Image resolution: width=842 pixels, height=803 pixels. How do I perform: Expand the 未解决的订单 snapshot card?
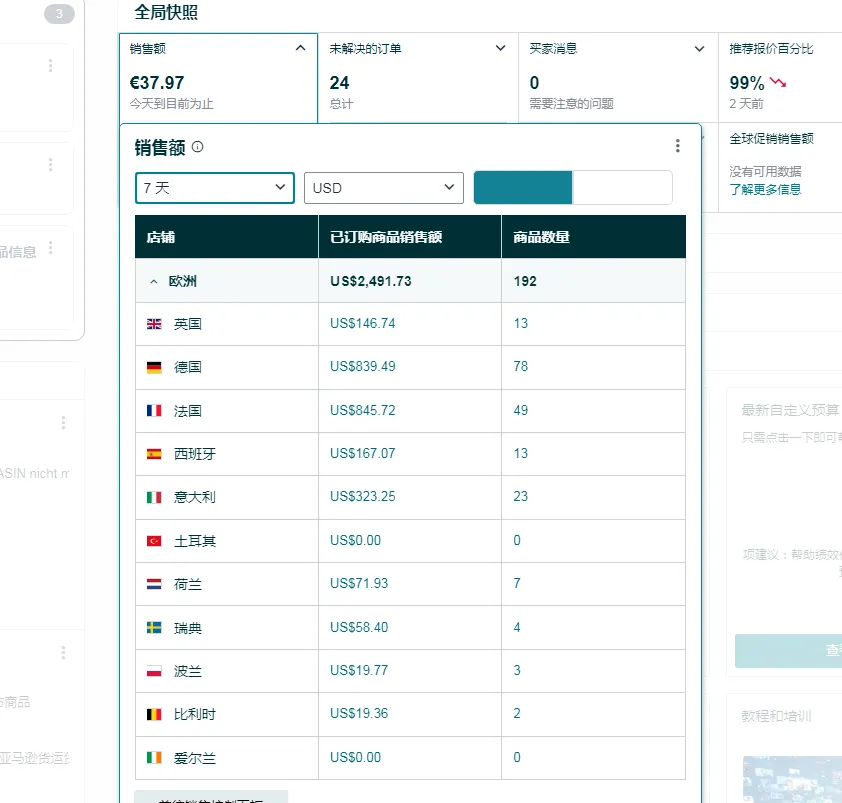pyautogui.click(x=500, y=48)
